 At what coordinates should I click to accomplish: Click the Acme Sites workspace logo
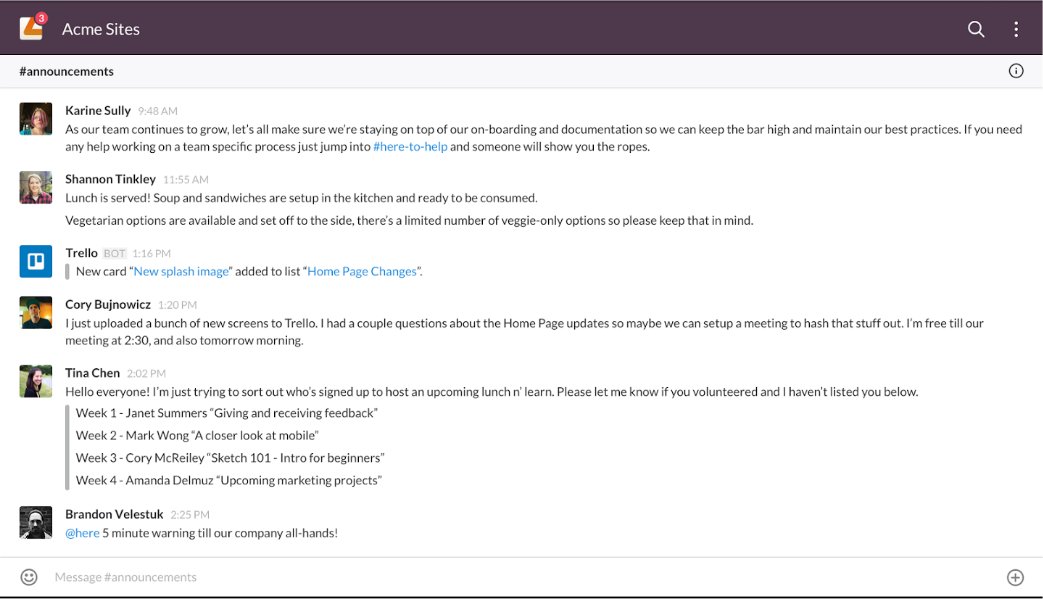tap(30, 27)
